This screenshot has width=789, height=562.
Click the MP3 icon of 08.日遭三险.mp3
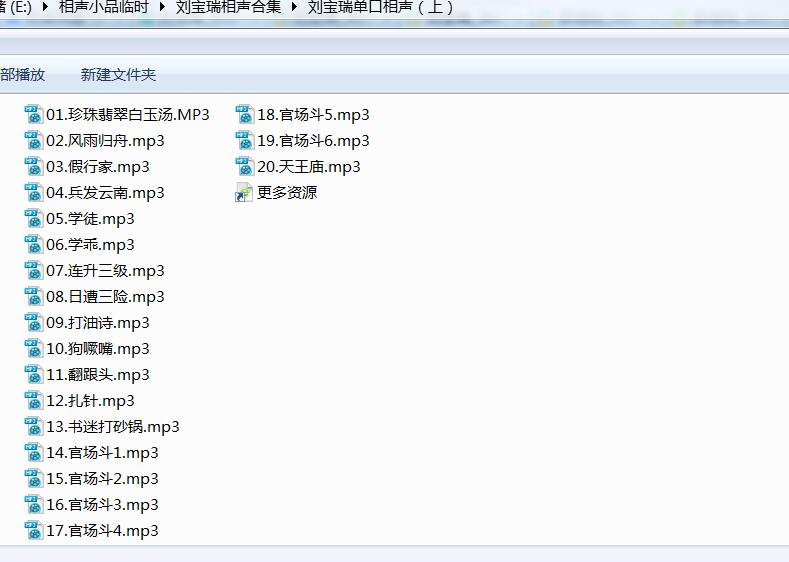coord(34,296)
